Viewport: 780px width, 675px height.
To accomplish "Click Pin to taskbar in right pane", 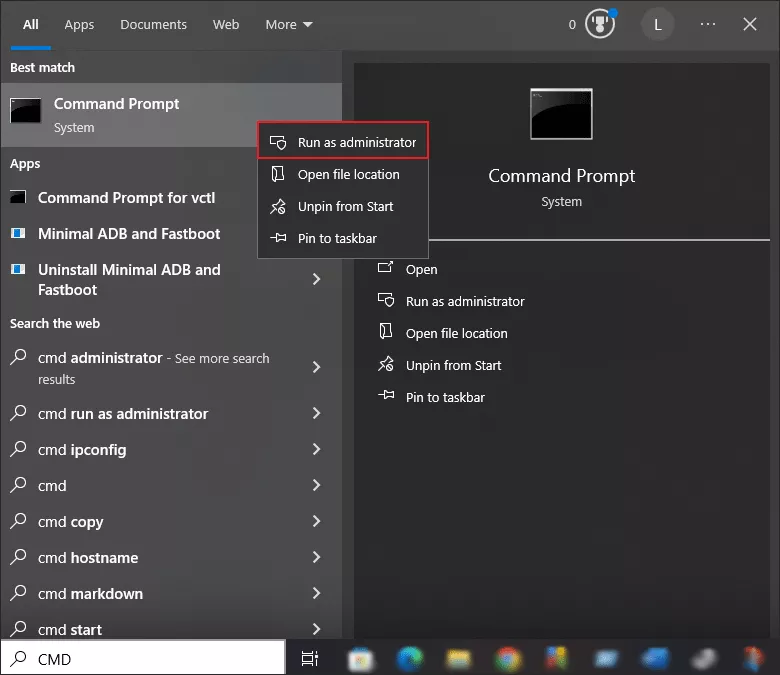I will click(445, 397).
